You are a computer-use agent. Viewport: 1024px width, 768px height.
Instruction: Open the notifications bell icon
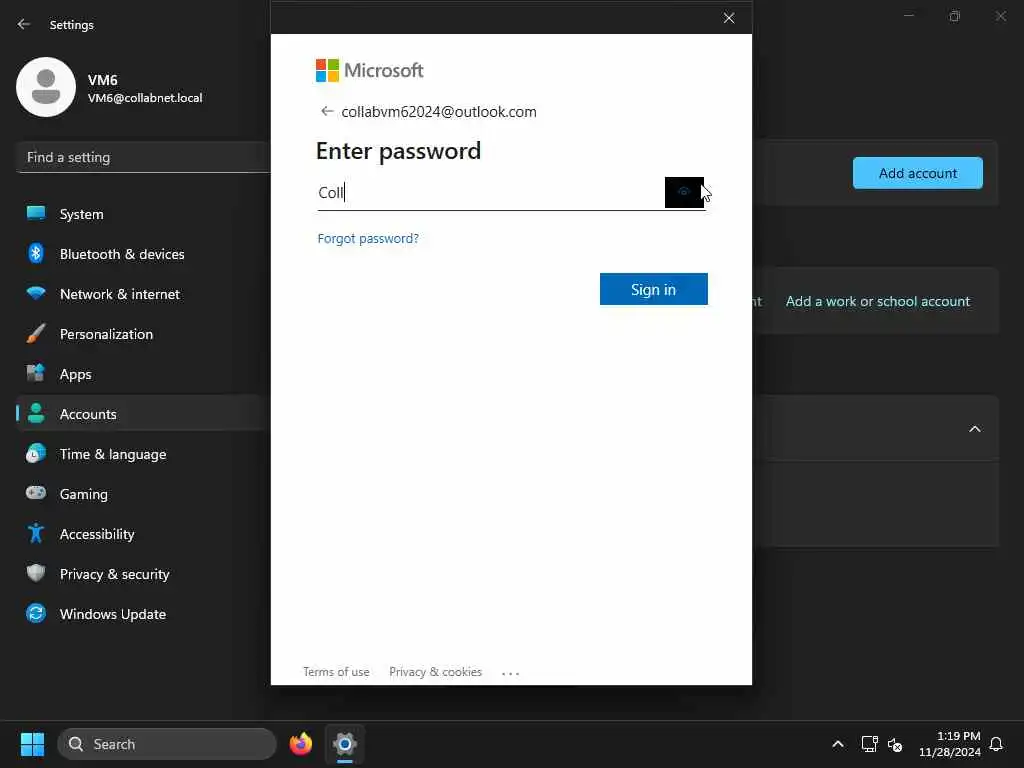[x=996, y=744]
